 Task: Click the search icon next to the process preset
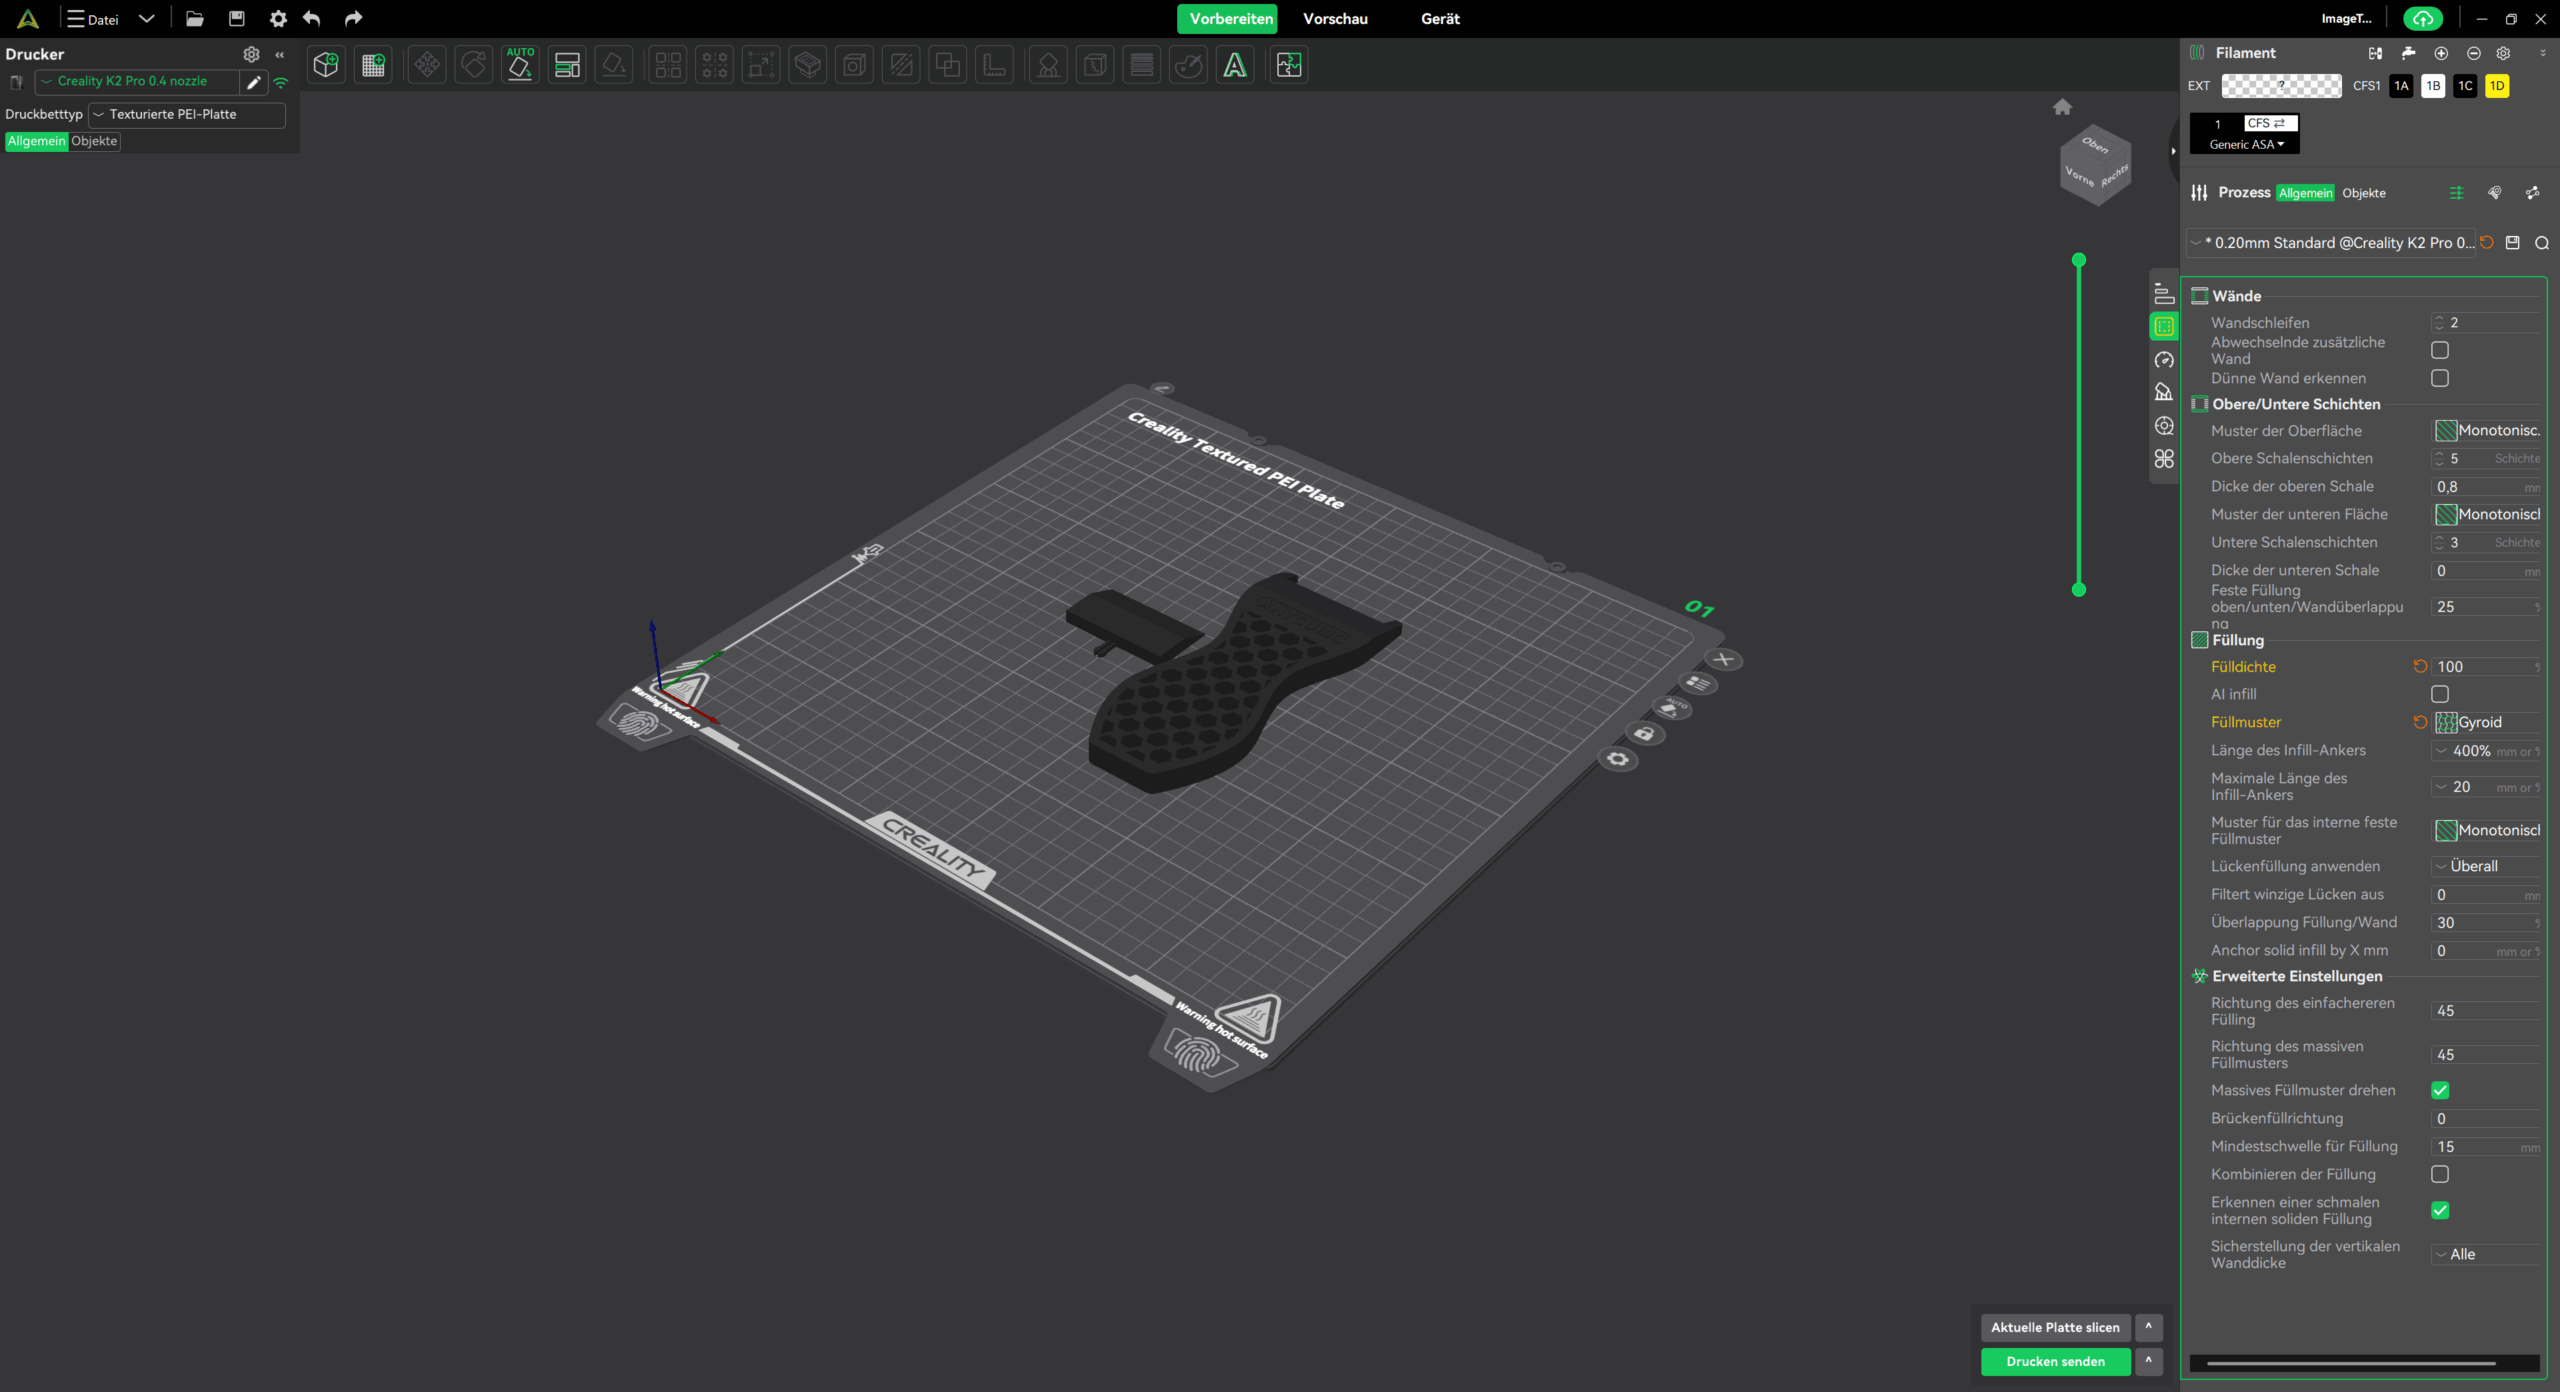(2541, 243)
